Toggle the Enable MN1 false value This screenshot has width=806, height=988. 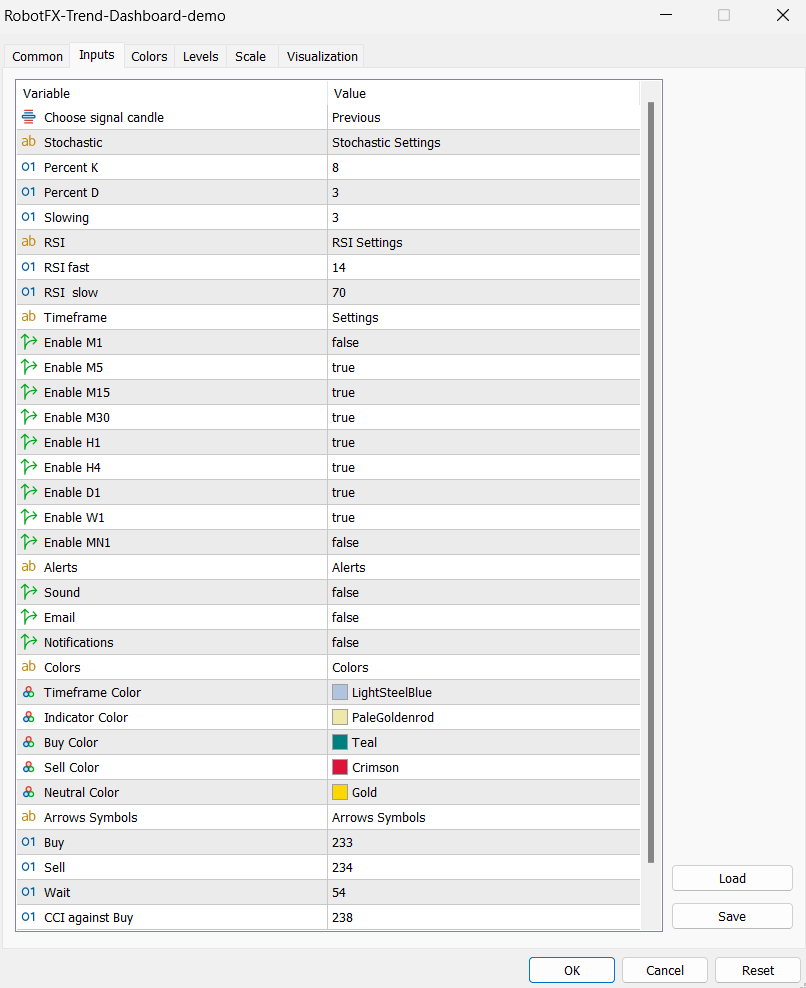(x=483, y=543)
